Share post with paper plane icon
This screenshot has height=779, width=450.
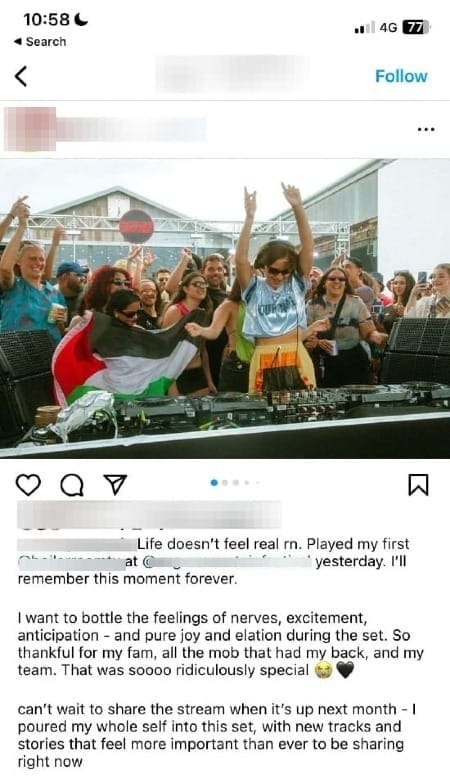click(115, 484)
